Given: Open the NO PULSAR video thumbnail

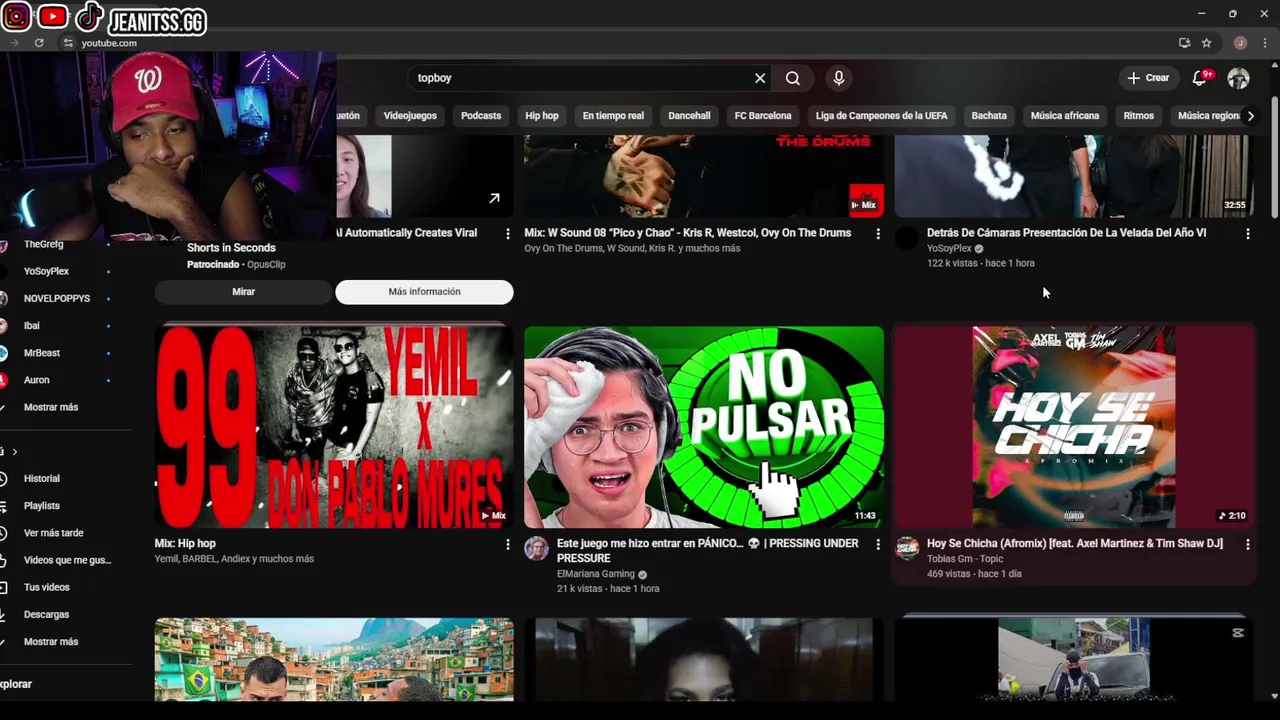Looking at the screenshot, I should point(704,427).
